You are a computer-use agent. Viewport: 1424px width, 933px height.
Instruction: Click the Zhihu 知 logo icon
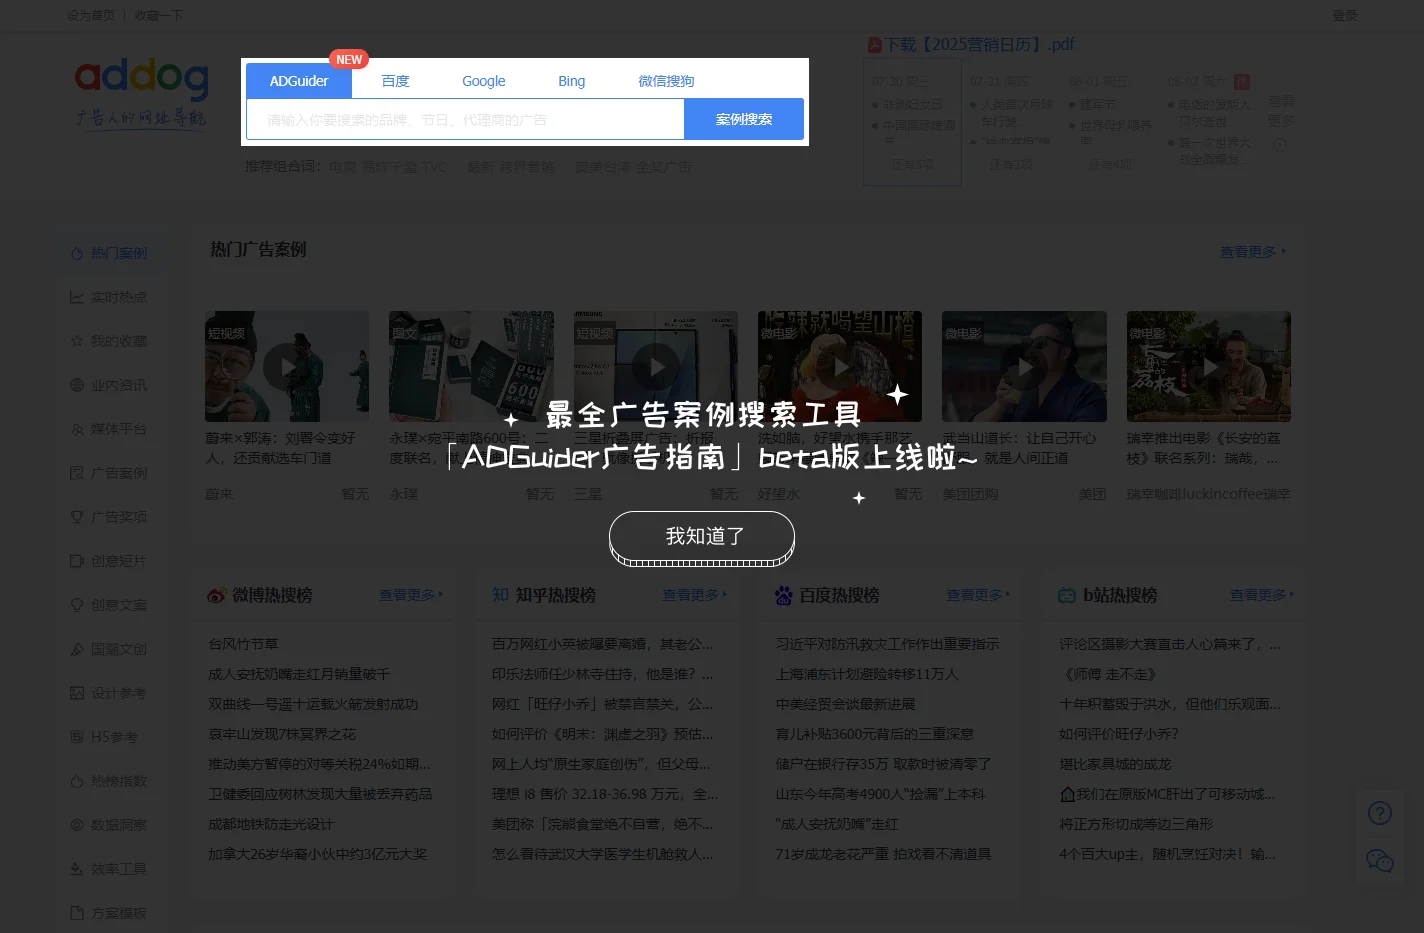[500, 595]
